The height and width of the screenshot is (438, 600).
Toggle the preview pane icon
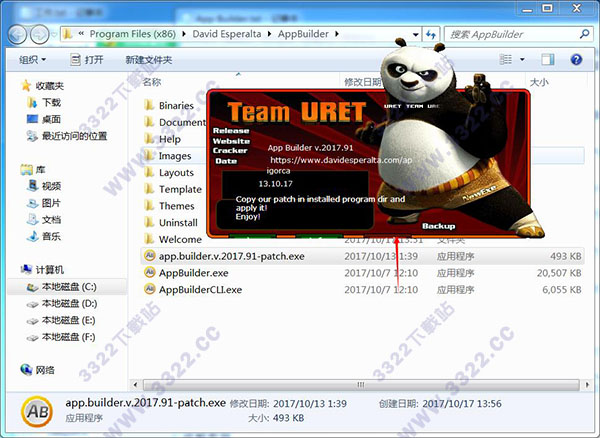[x=548, y=59]
